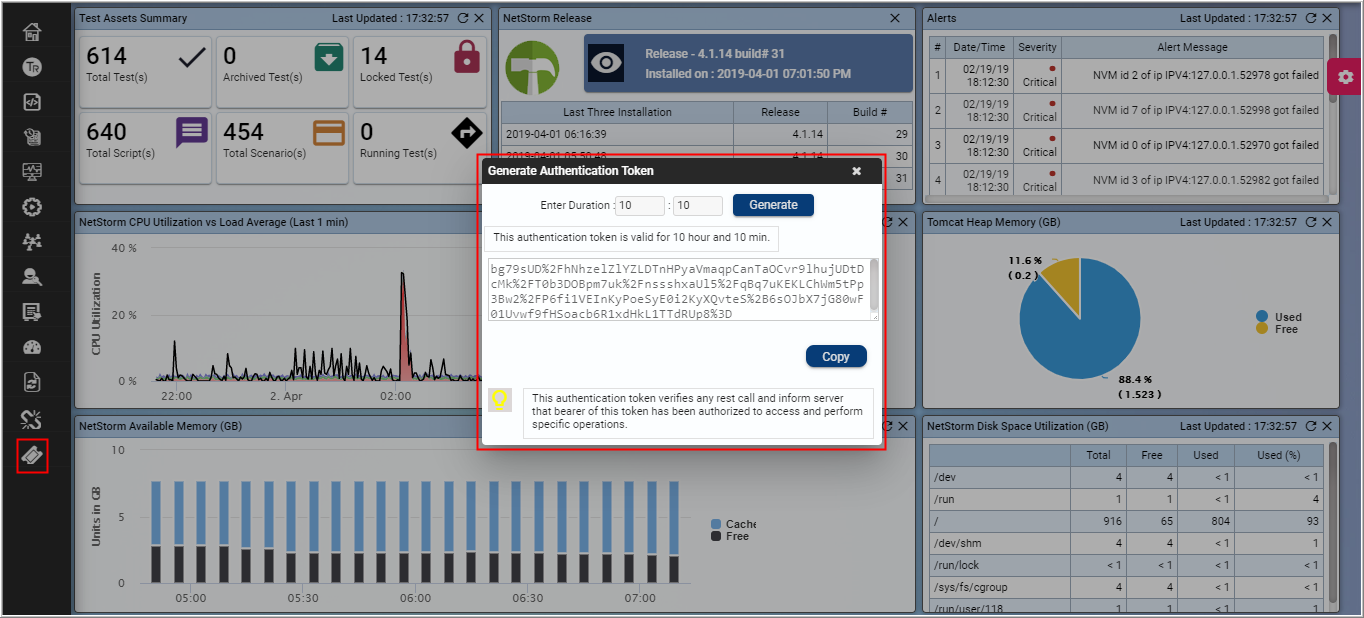This screenshot has height=618, width=1364.
Task: Click inside the generated token text area
Action: click(x=678, y=290)
